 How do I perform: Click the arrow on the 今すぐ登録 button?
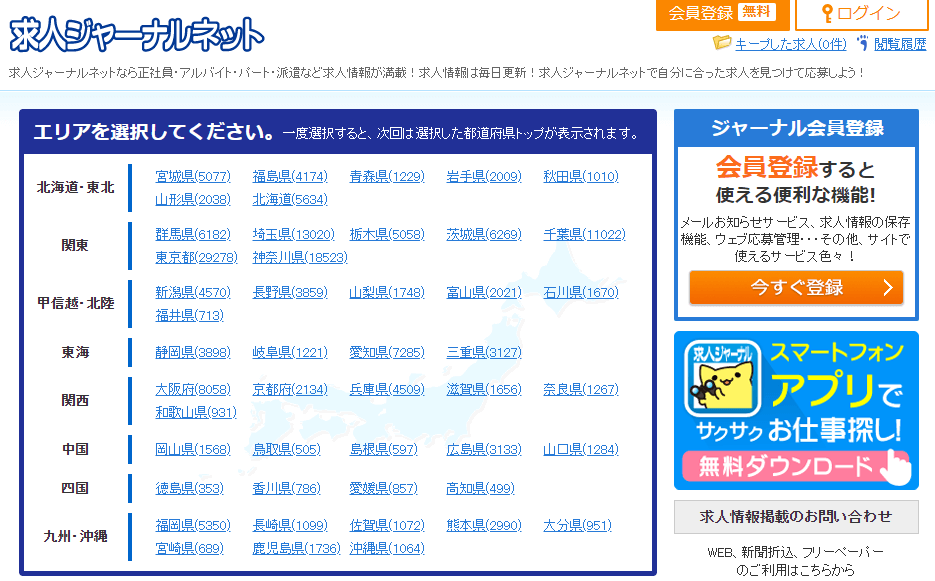pyautogui.click(x=887, y=288)
